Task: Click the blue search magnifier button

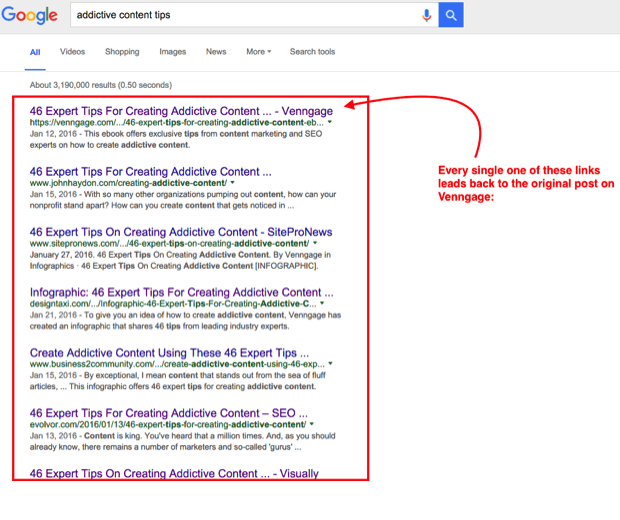Action: coord(451,15)
